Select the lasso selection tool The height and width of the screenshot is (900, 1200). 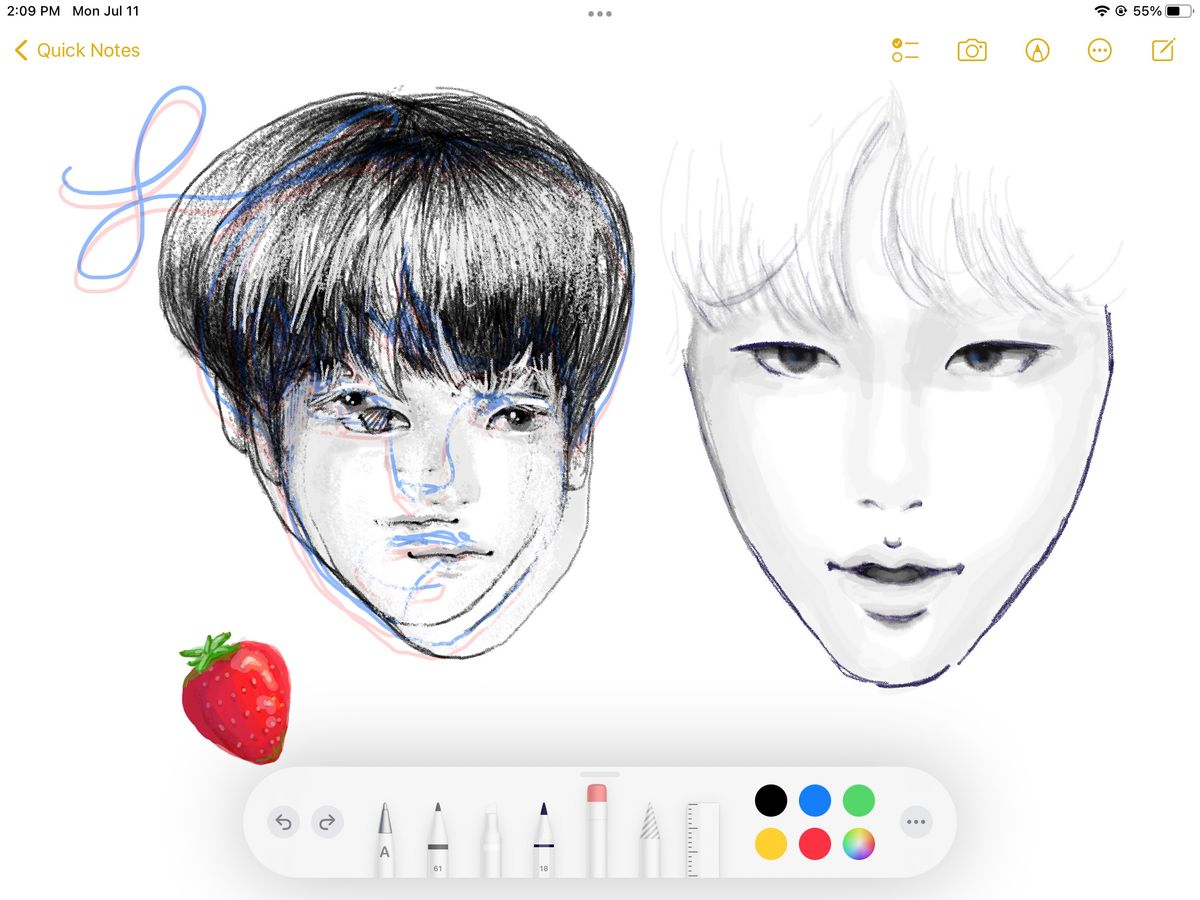[x=650, y=840]
